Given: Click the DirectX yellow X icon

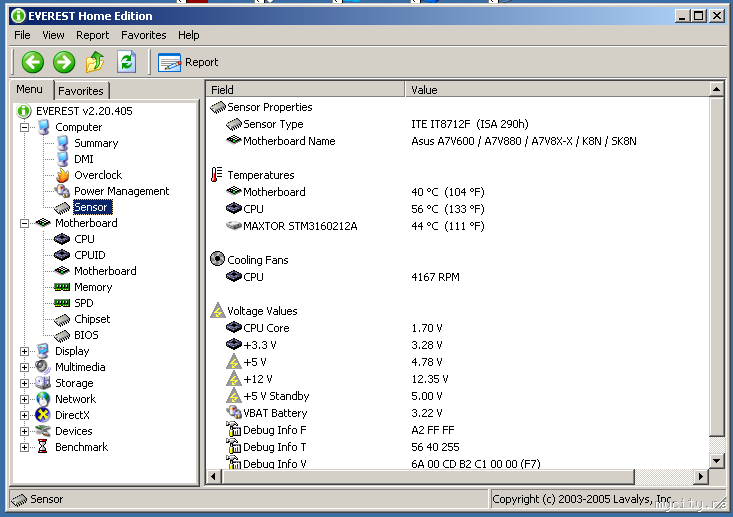Looking at the screenshot, I should 43,415.
